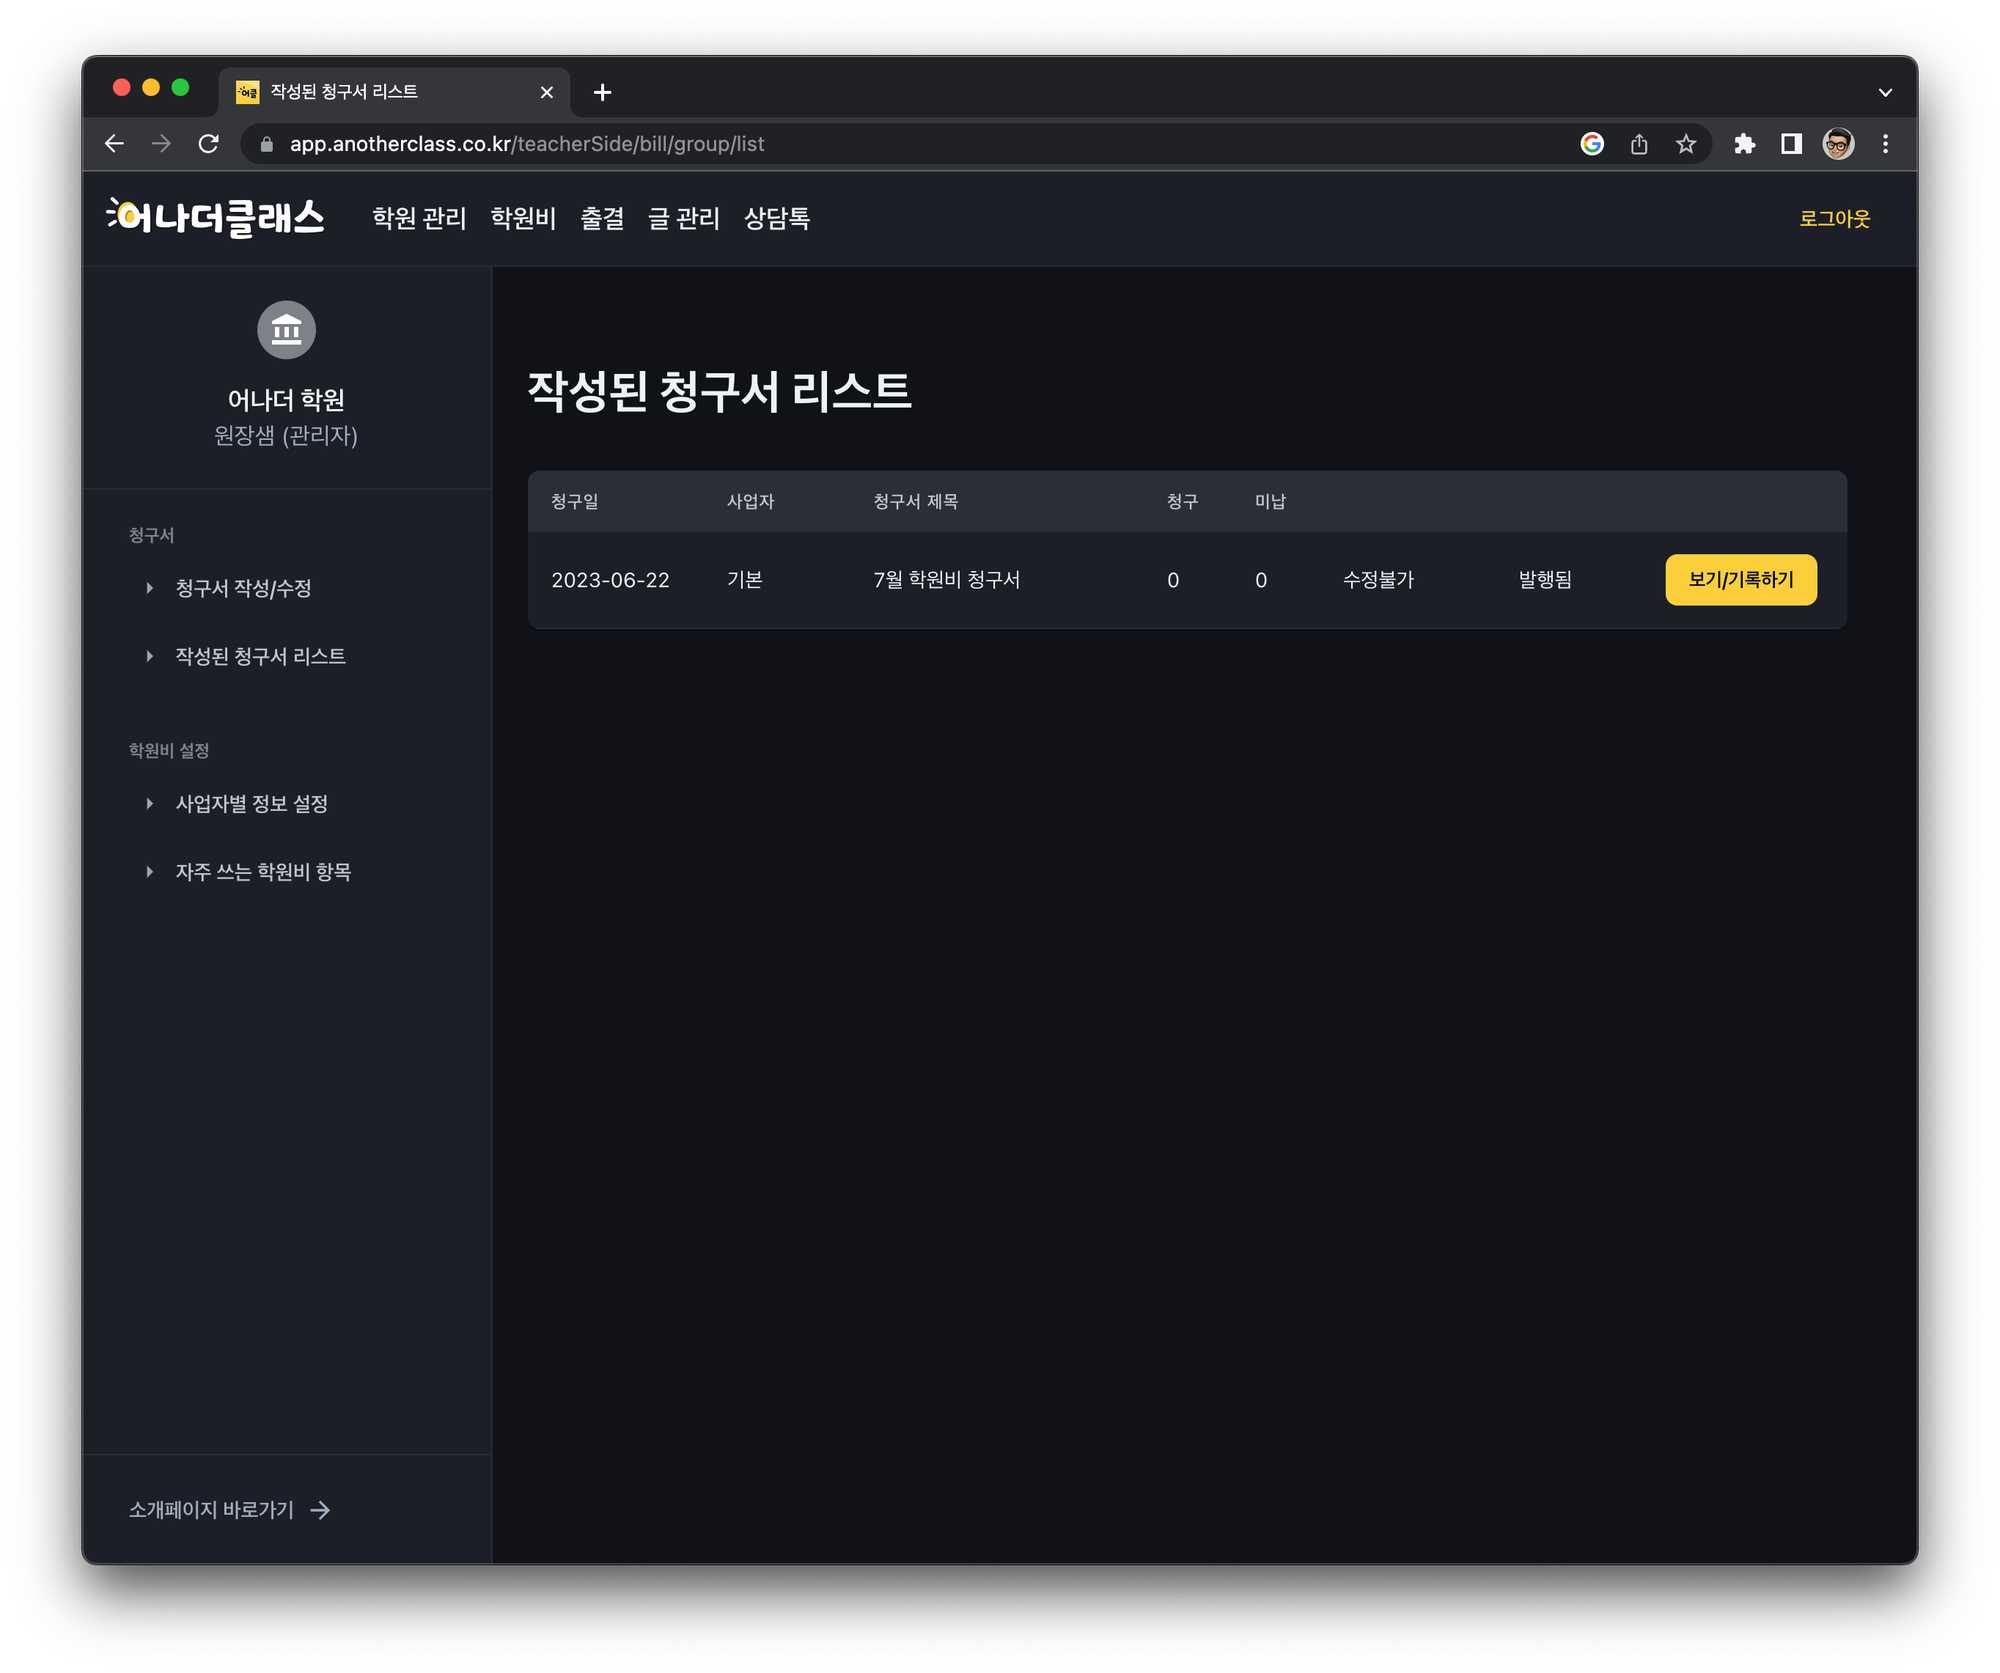Image resolution: width=2000 pixels, height=1673 pixels.
Task: Open 자주 쓰는 학원비 항목 in the sidebar
Action: click(x=263, y=872)
